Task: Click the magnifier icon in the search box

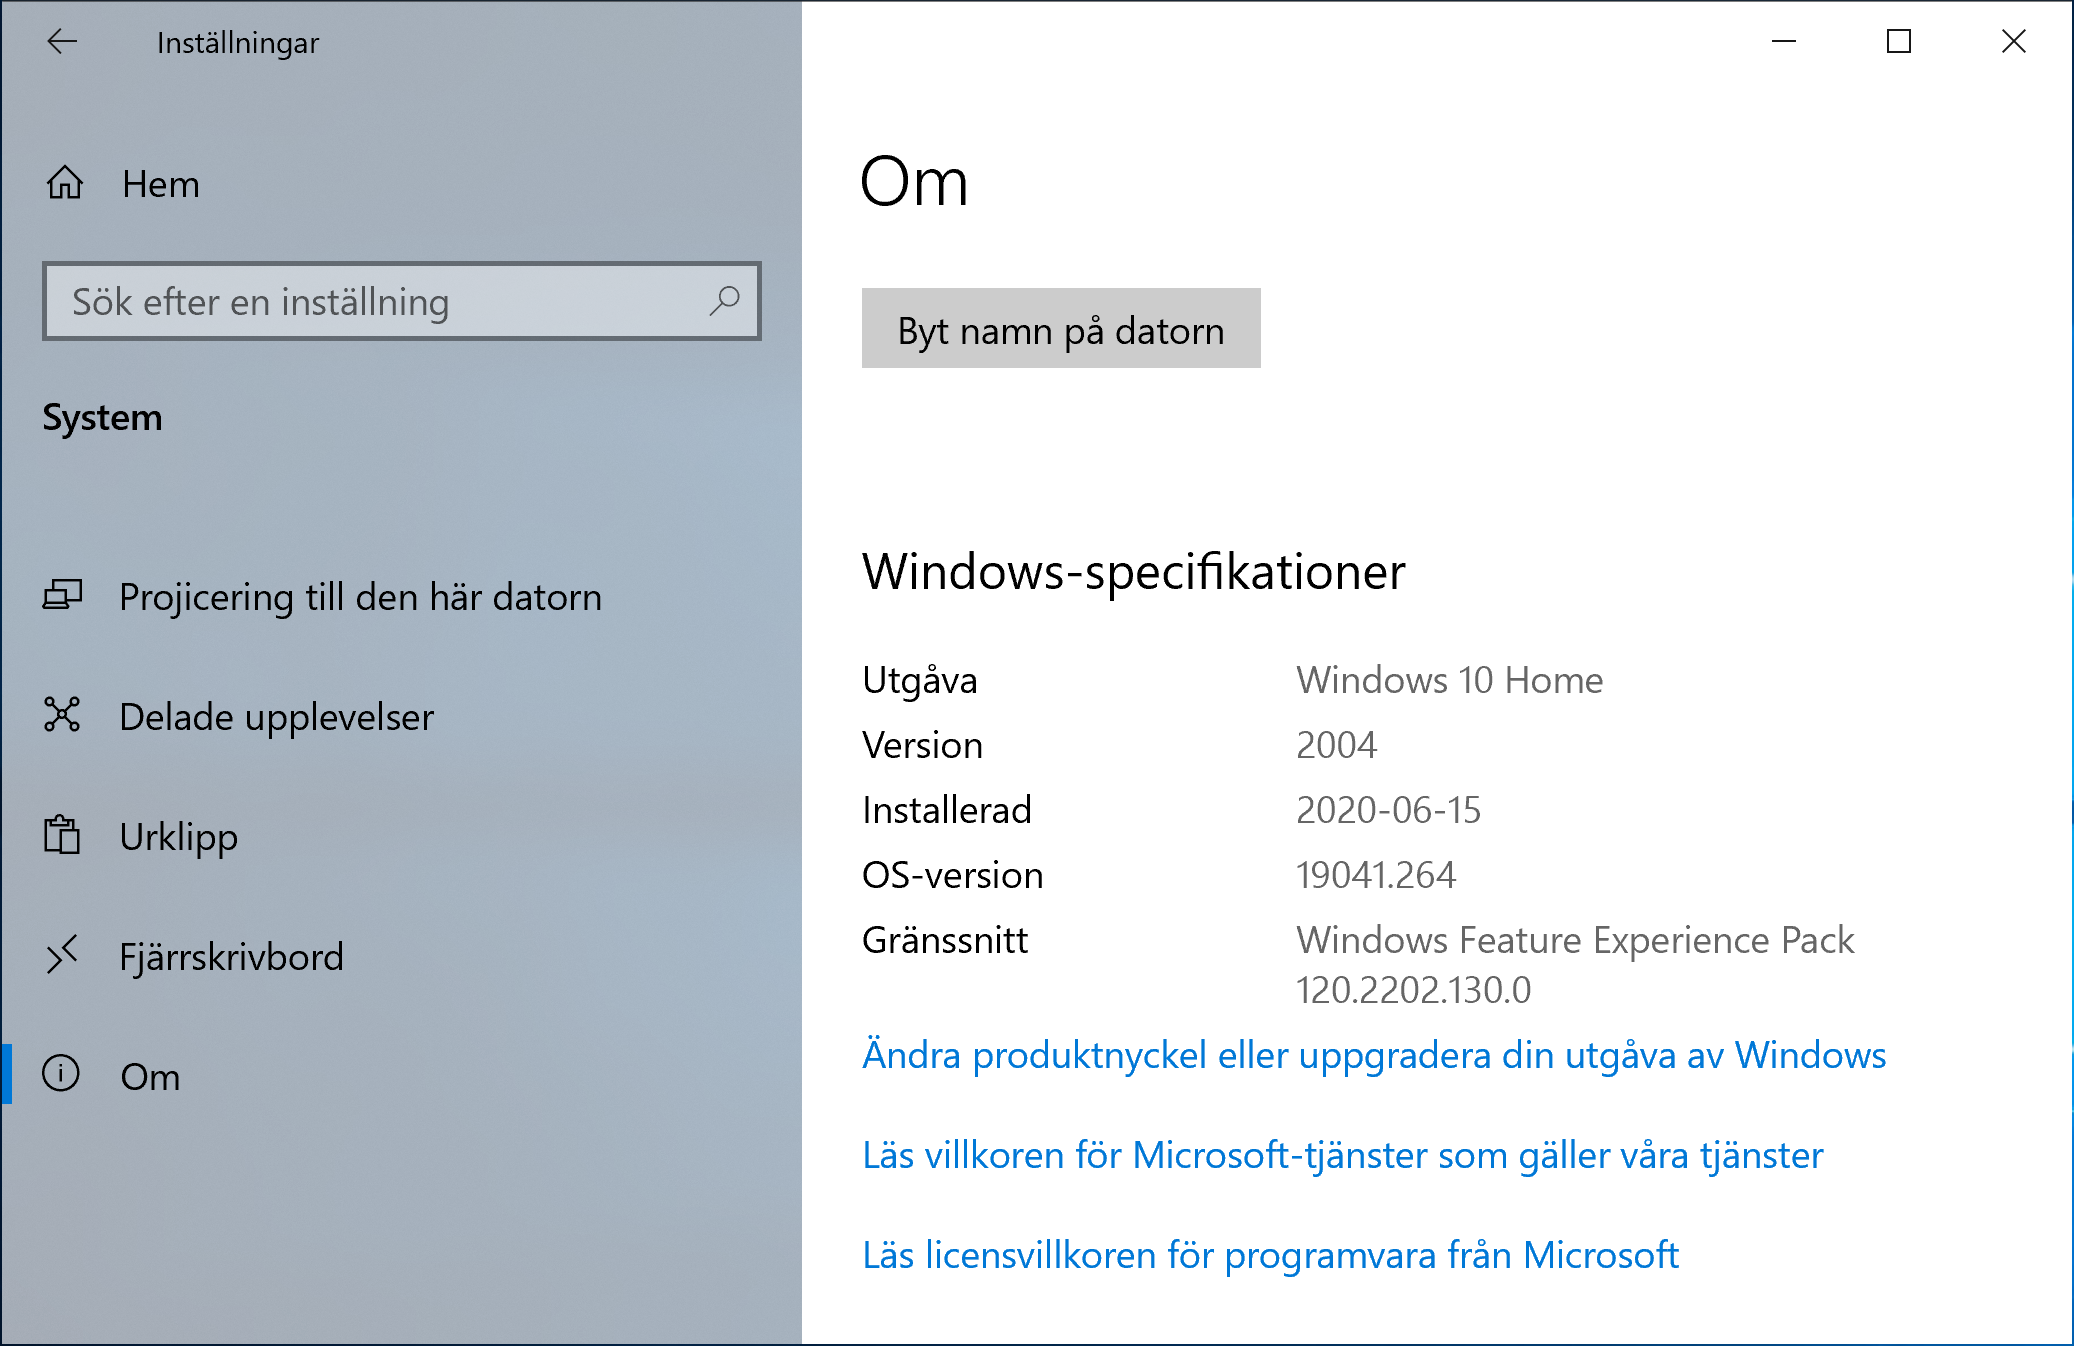Action: point(725,300)
